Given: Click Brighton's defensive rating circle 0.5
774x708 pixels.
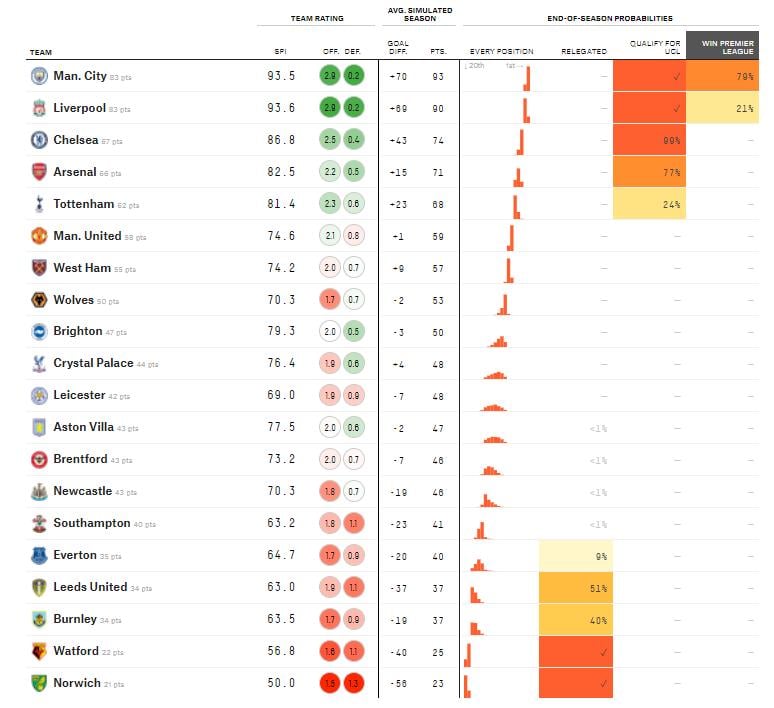Looking at the screenshot, I should (353, 332).
